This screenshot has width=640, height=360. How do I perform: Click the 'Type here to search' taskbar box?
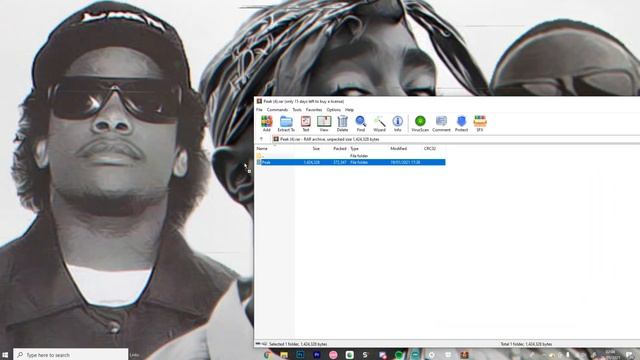71,355
